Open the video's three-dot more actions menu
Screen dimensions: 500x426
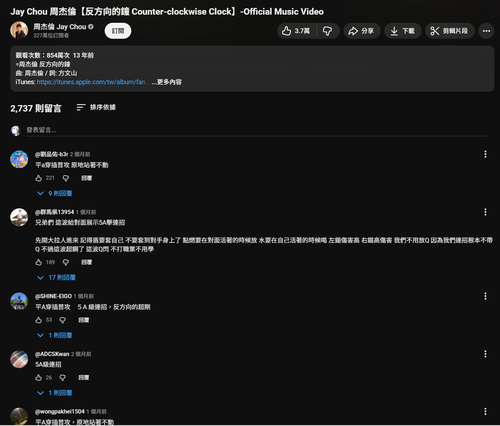click(486, 31)
